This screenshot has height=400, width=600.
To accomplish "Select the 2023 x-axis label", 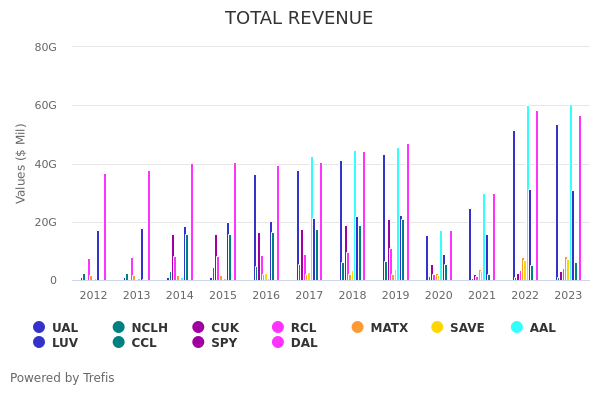I will [x=568, y=295].
